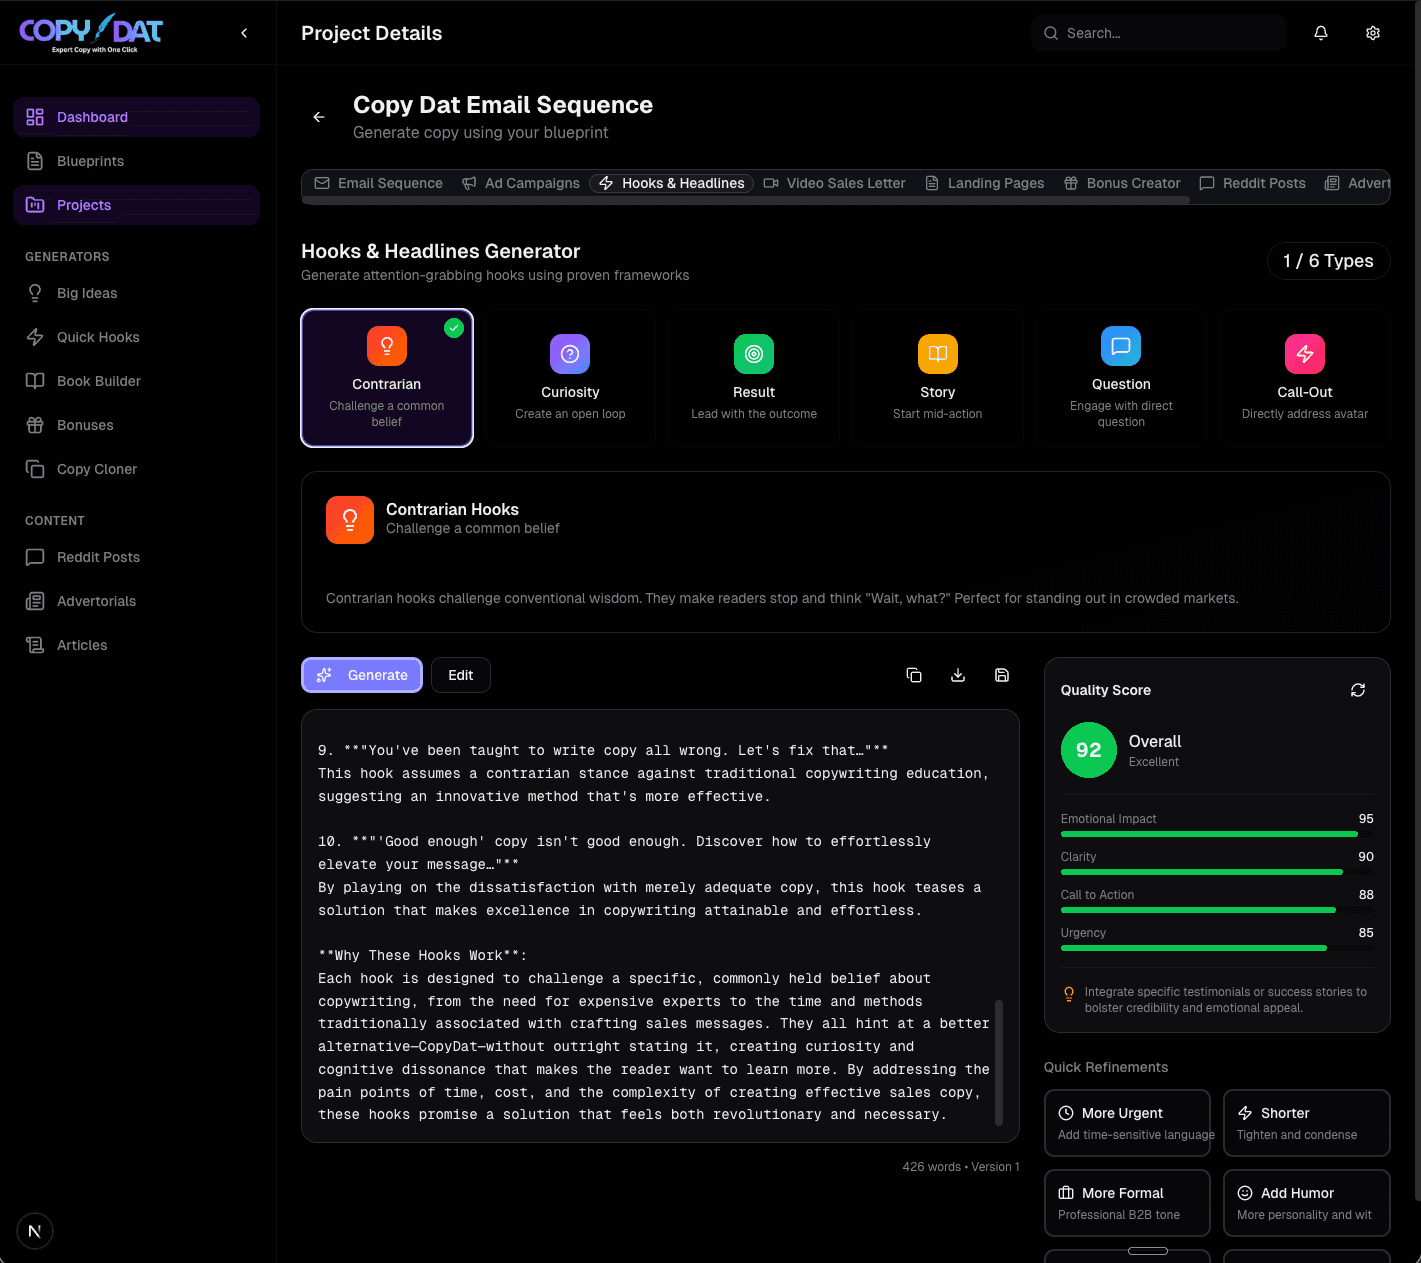
Task: Go back using the arrow beside title
Action: pos(319,117)
